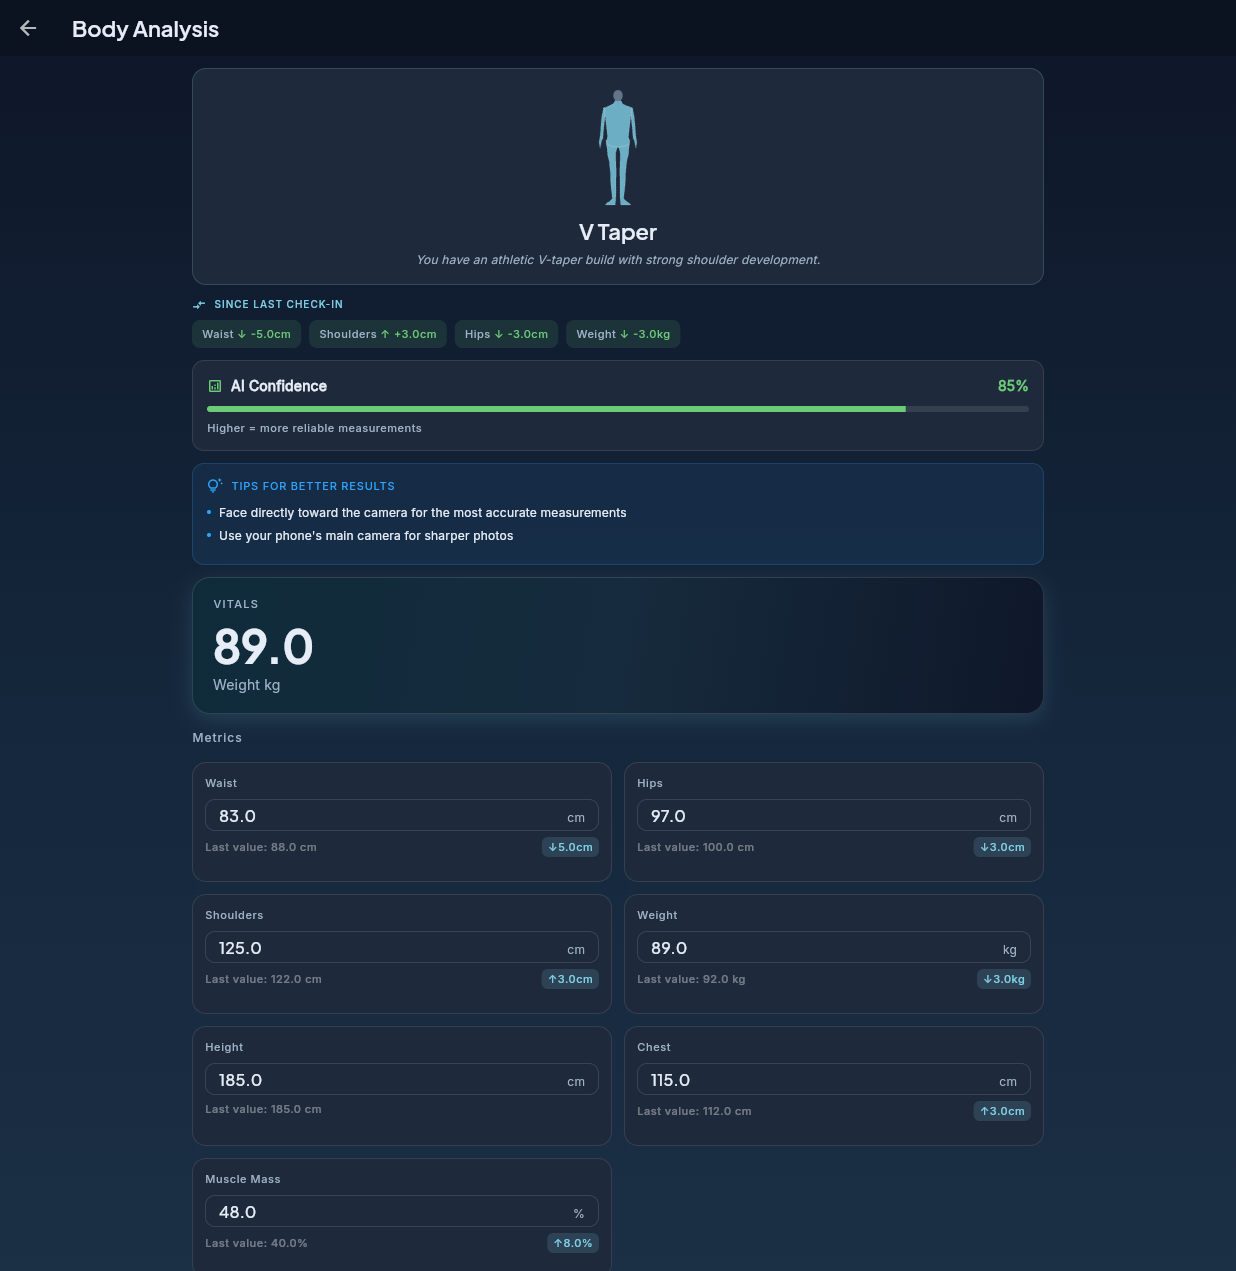Click the trend arrows icon beside SINCE LAST CHECK-IN
This screenshot has height=1271, width=1236.
tap(199, 304)
